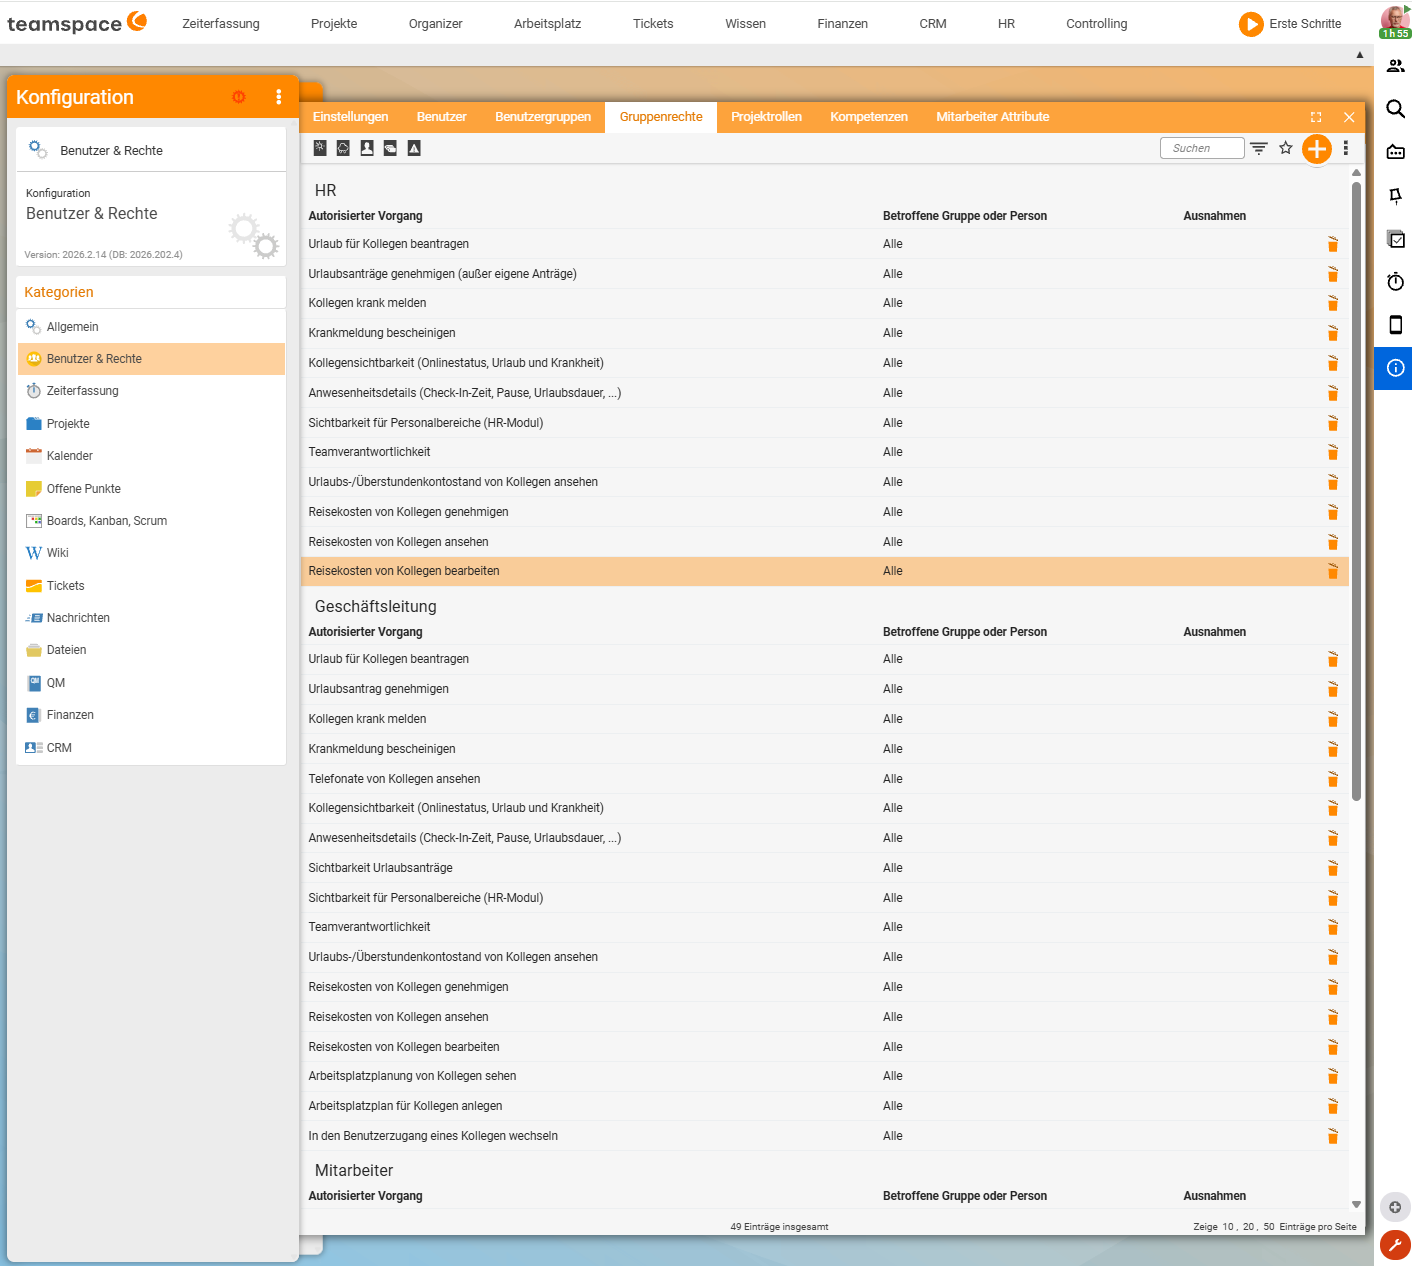Start the Erste Schritte guide
Viewport: 1412px width, 1266px height.
(x=1290, y=24)
